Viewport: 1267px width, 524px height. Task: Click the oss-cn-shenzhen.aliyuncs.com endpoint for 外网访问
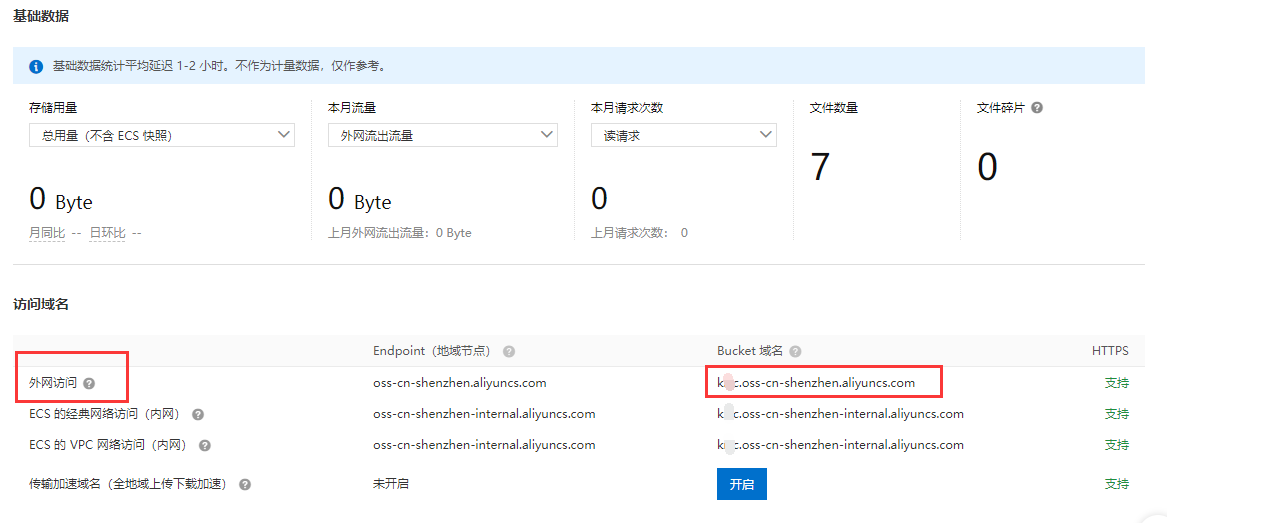click(x=459, y=383)
